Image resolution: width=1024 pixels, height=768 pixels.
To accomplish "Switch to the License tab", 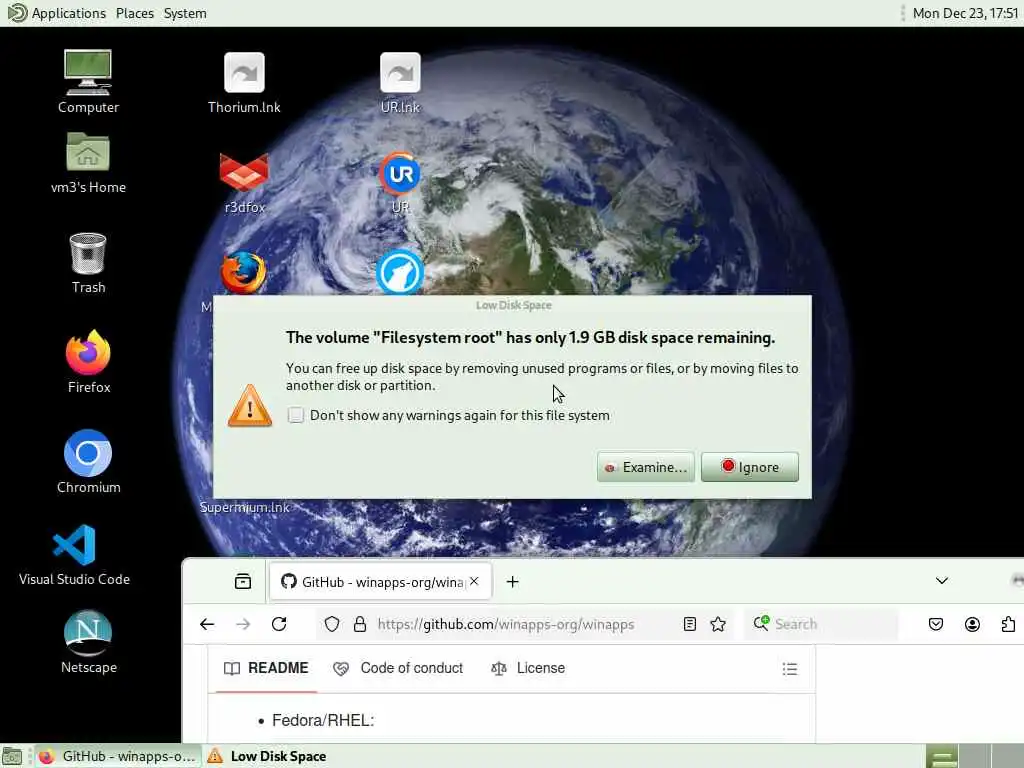I will 528,668.
